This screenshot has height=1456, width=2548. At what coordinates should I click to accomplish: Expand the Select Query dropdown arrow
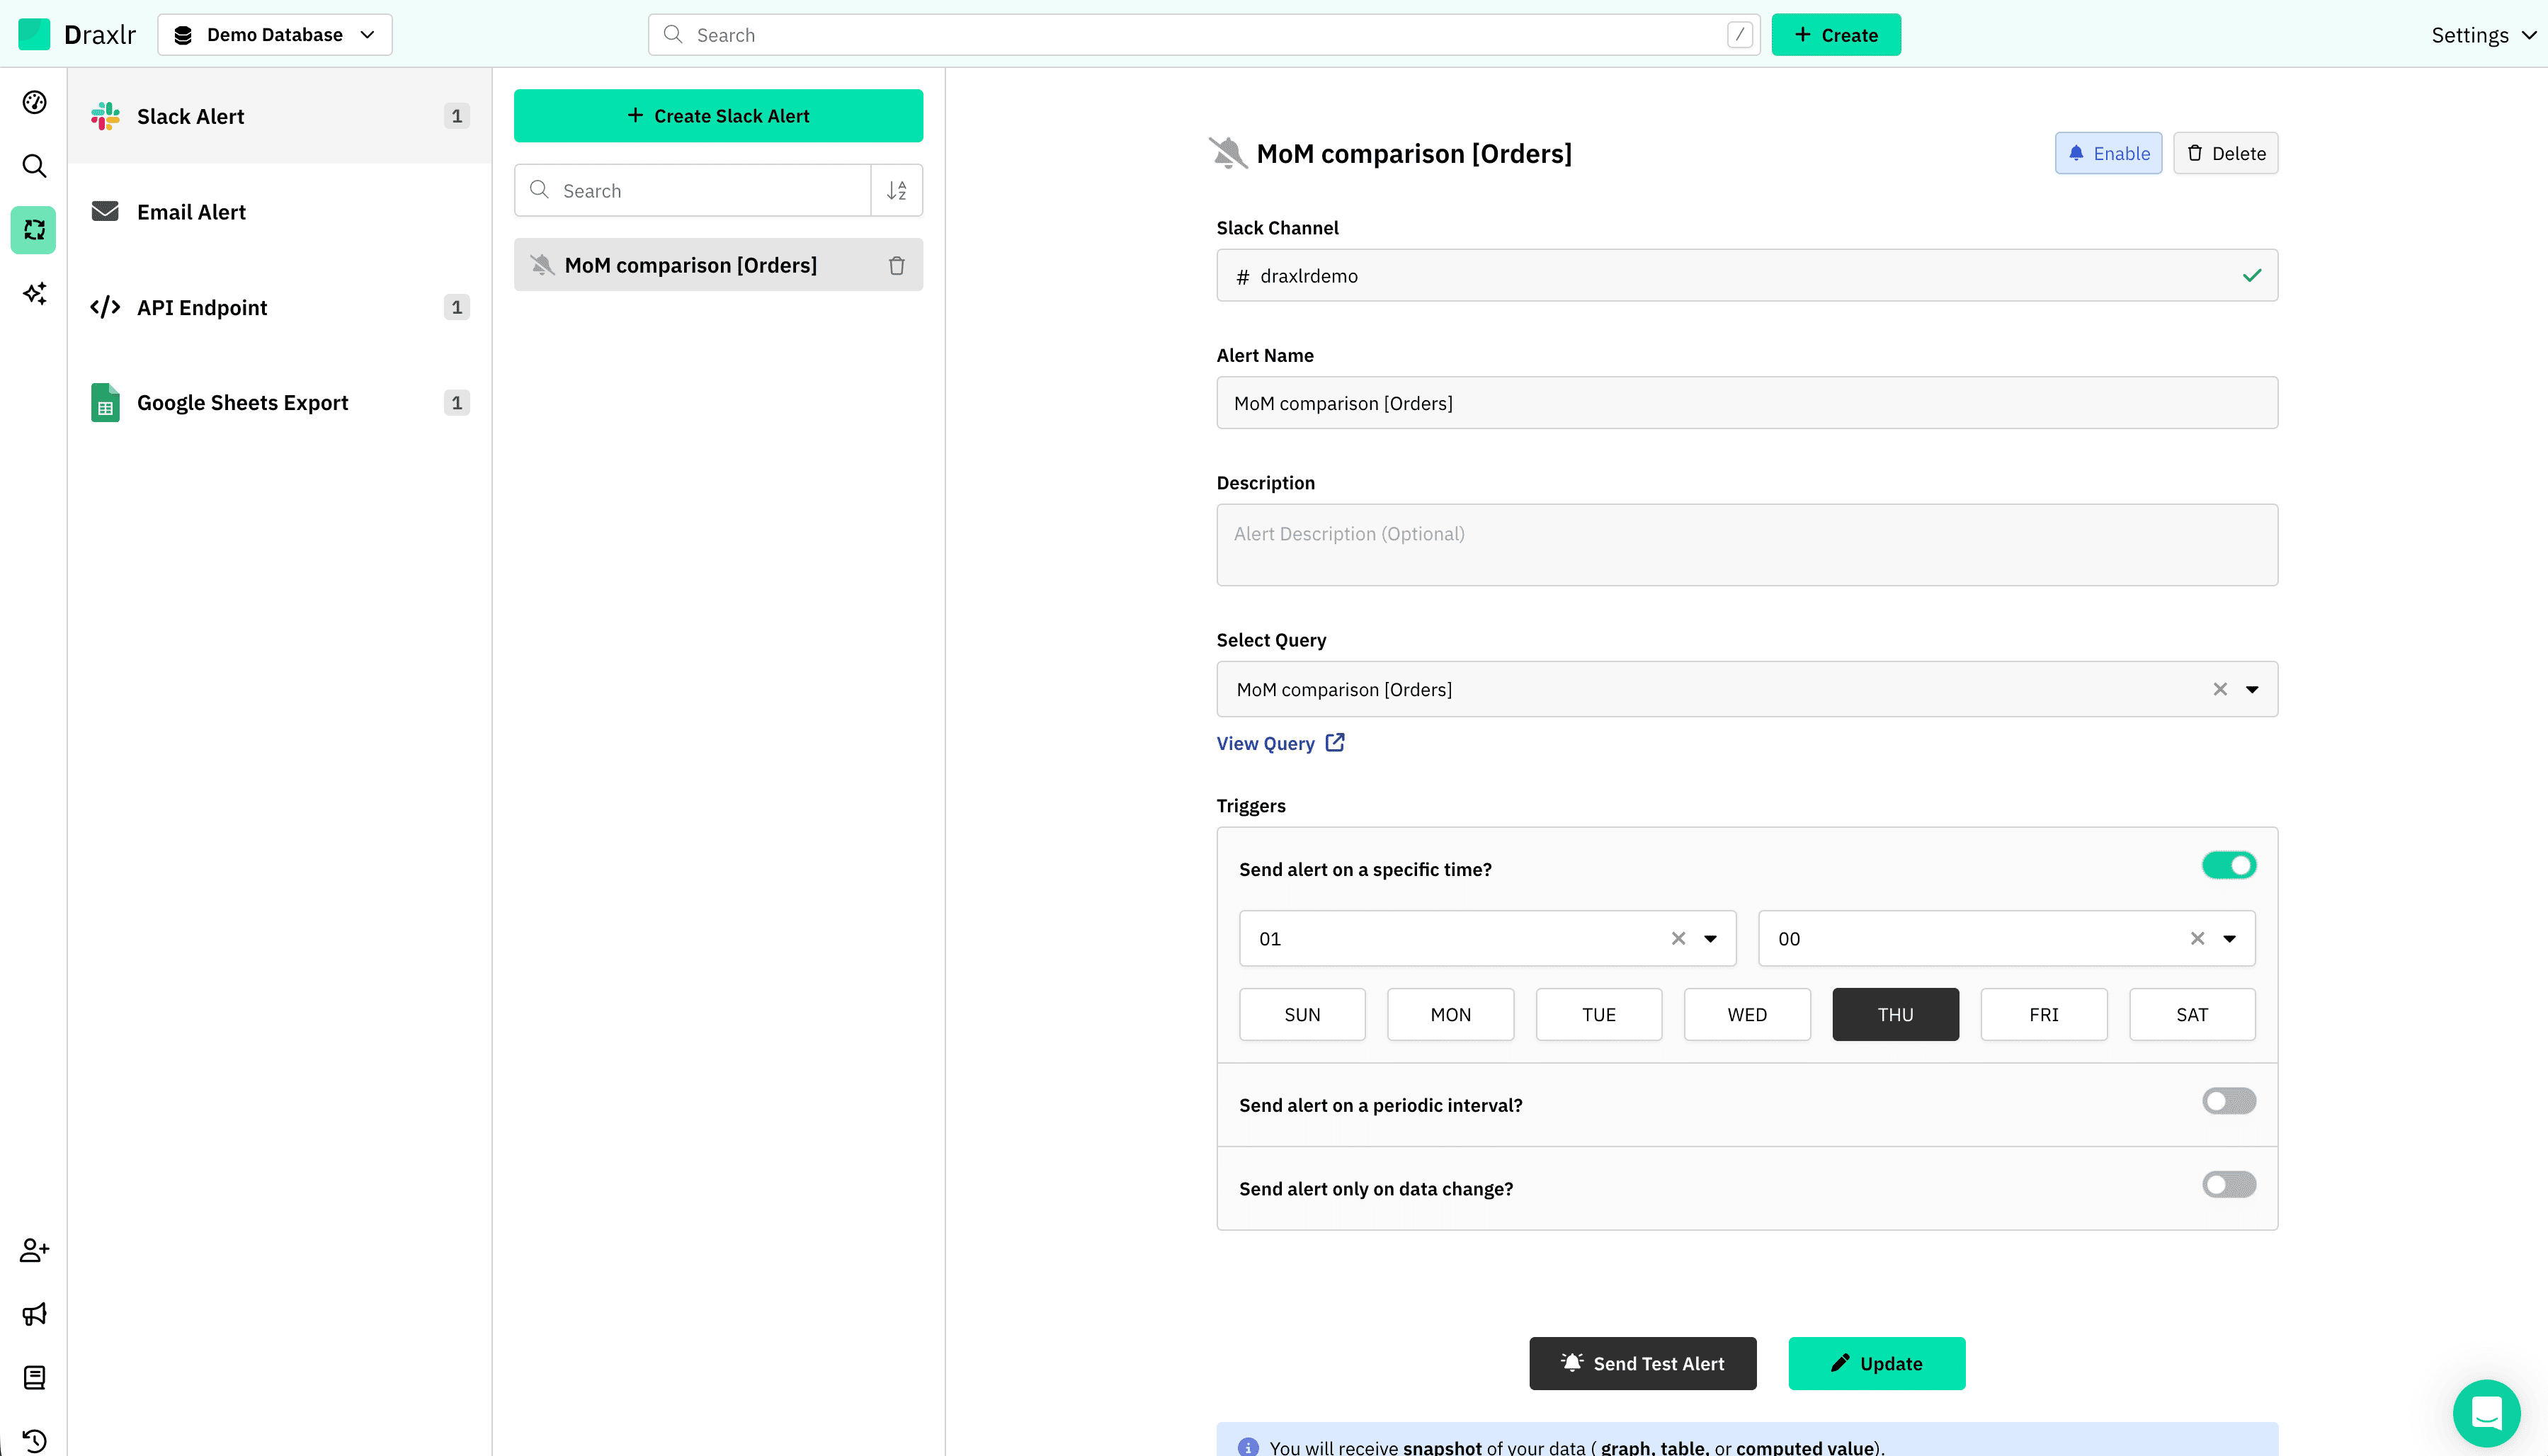pyautogui.click(x=2252, y=689)
